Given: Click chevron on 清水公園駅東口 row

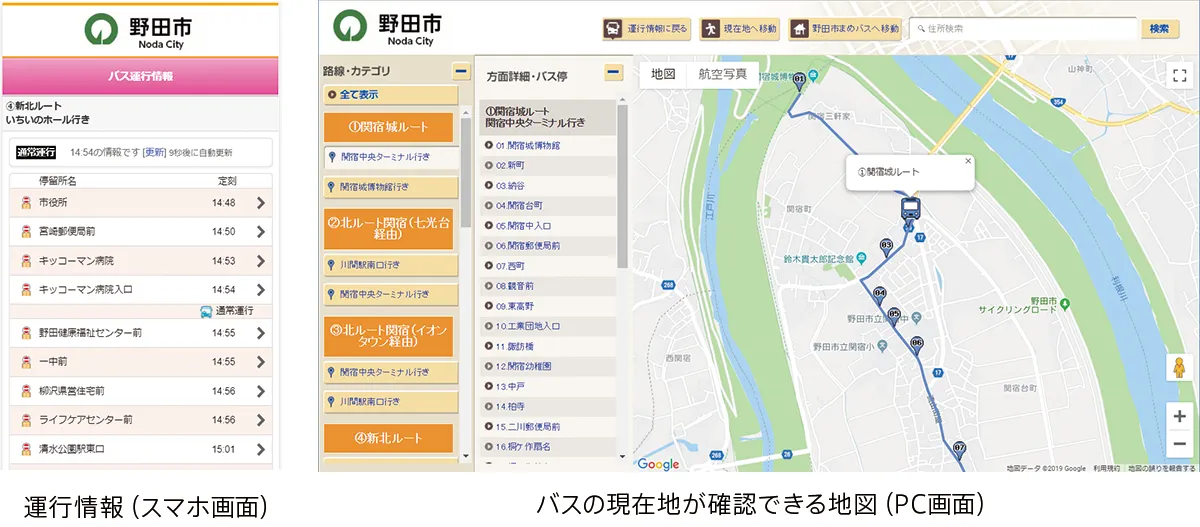Looking at the screenshot, I should pyautogui.click(x=261, y=449).
